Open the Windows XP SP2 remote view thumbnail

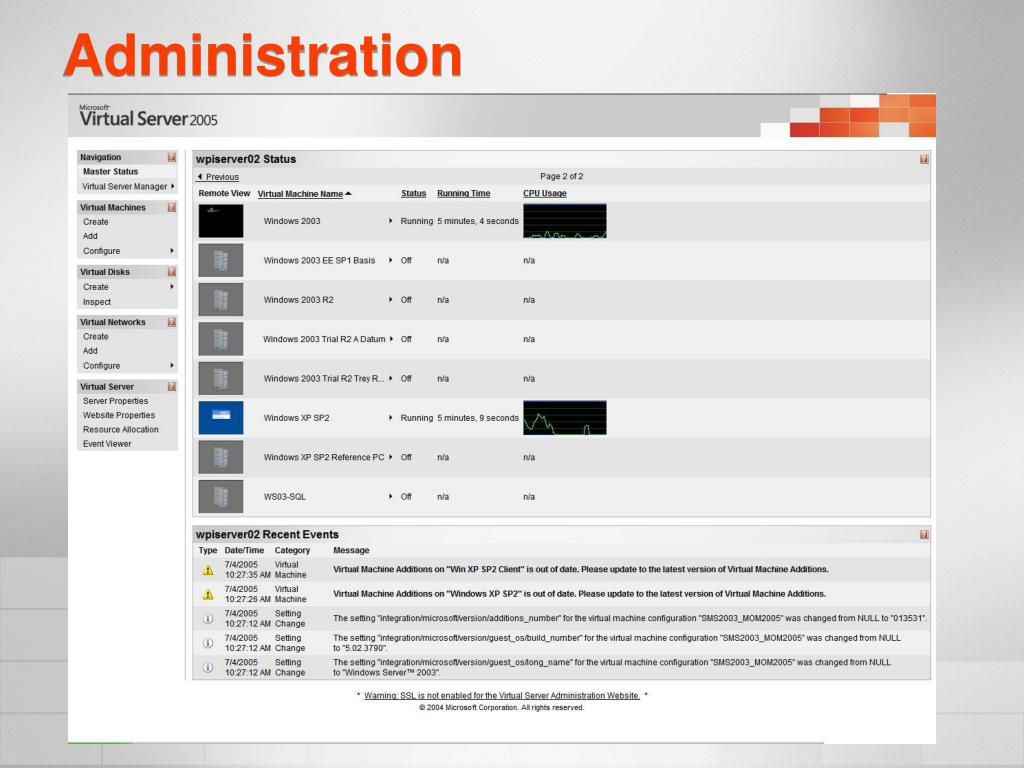tap(221, 418)
